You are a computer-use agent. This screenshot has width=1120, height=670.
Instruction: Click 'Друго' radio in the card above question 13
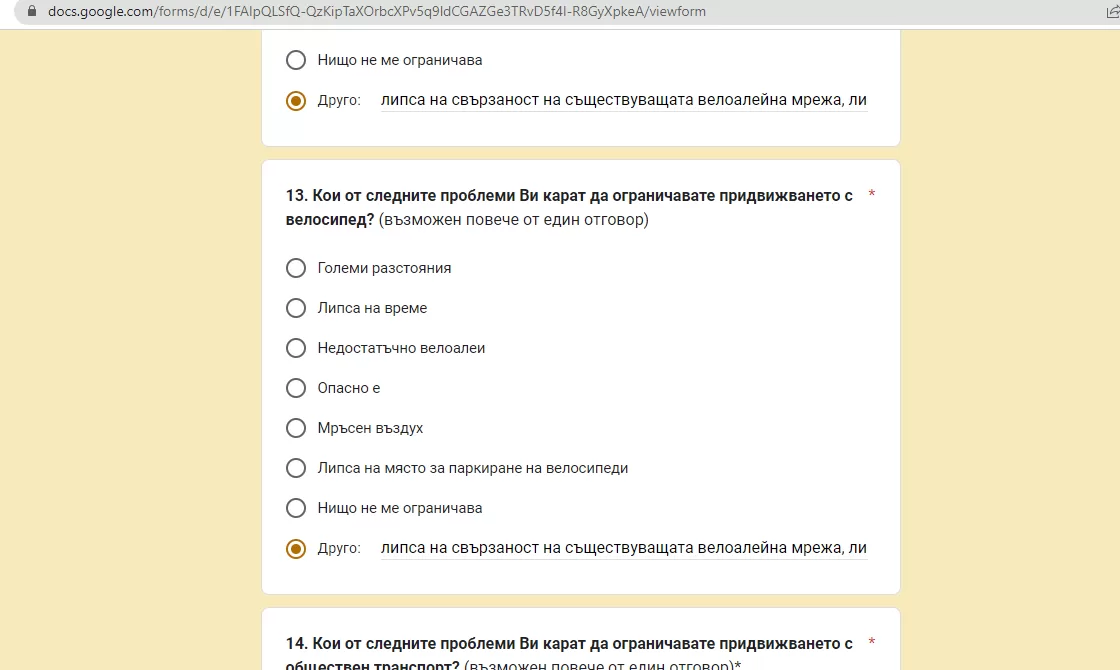pos(296,101)
